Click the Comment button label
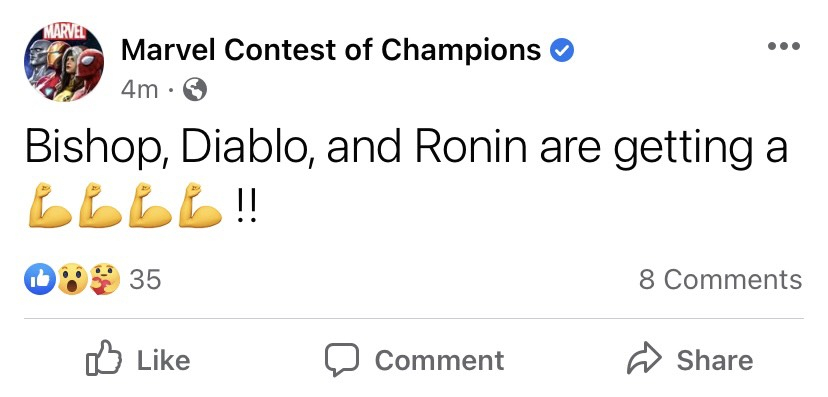This screenshot has height=397, width=828. point(439,361)
